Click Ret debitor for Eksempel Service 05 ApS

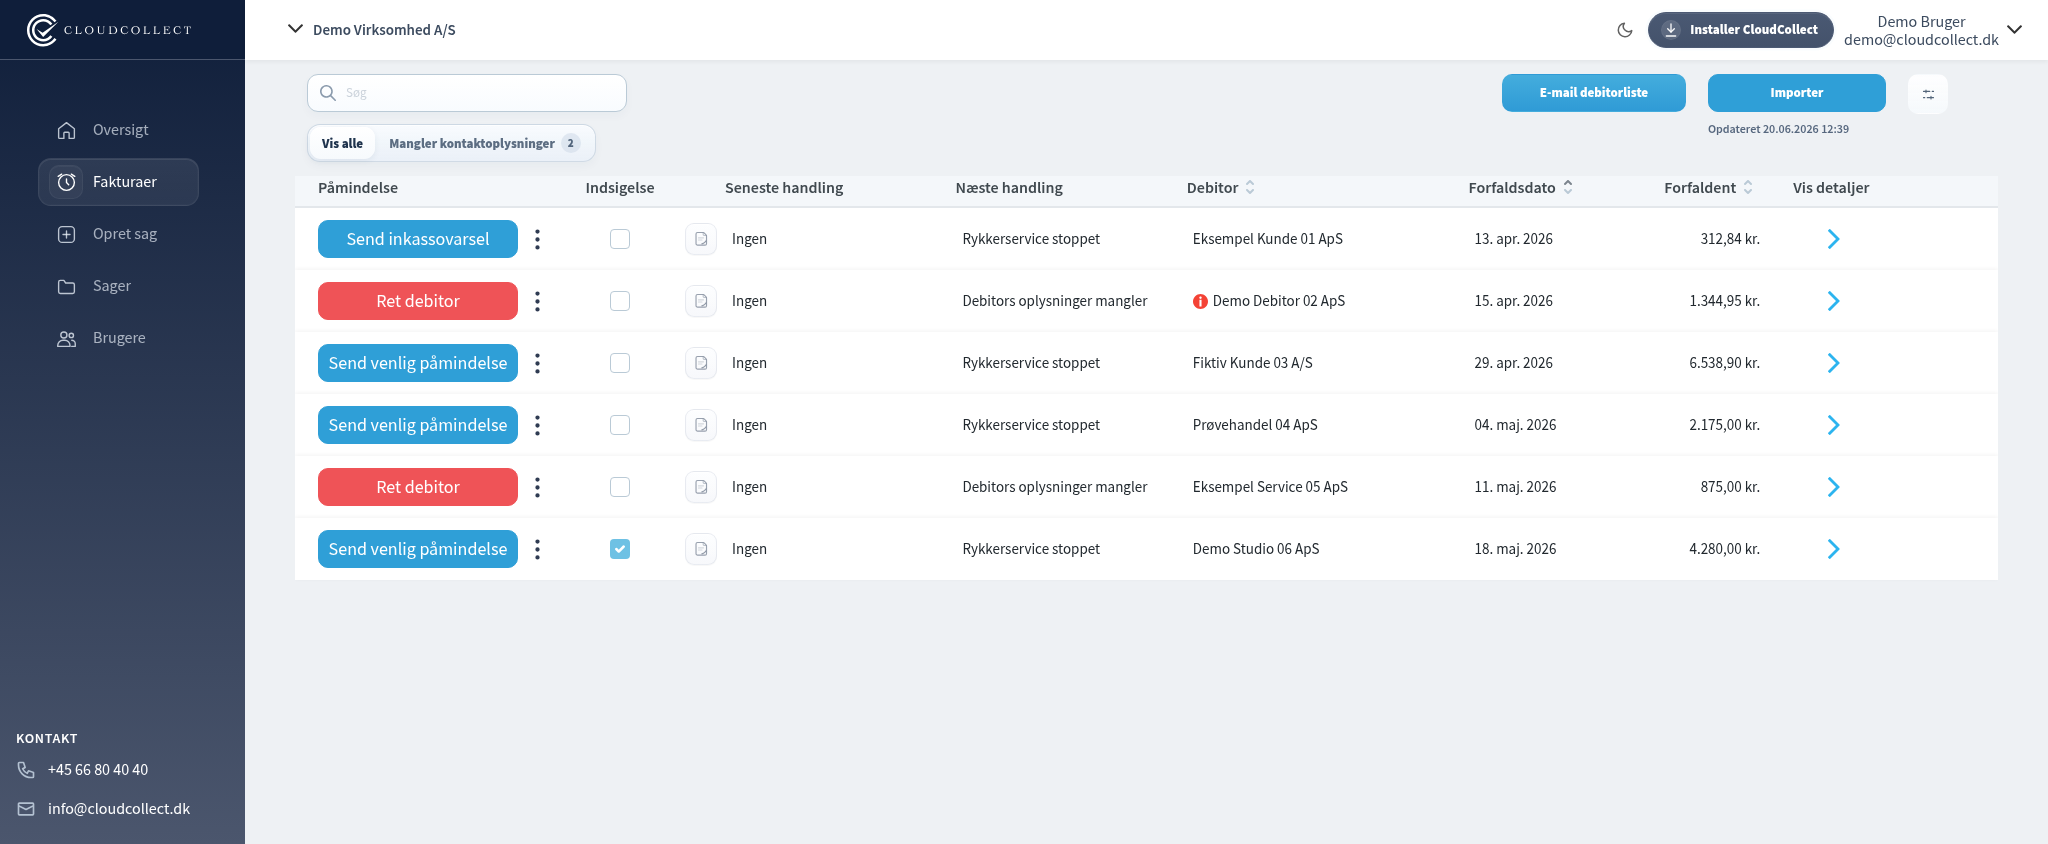pos(418,487)
